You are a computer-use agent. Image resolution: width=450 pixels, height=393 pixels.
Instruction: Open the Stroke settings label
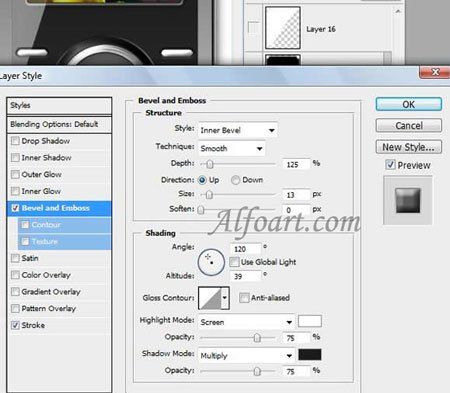(33, 325)
